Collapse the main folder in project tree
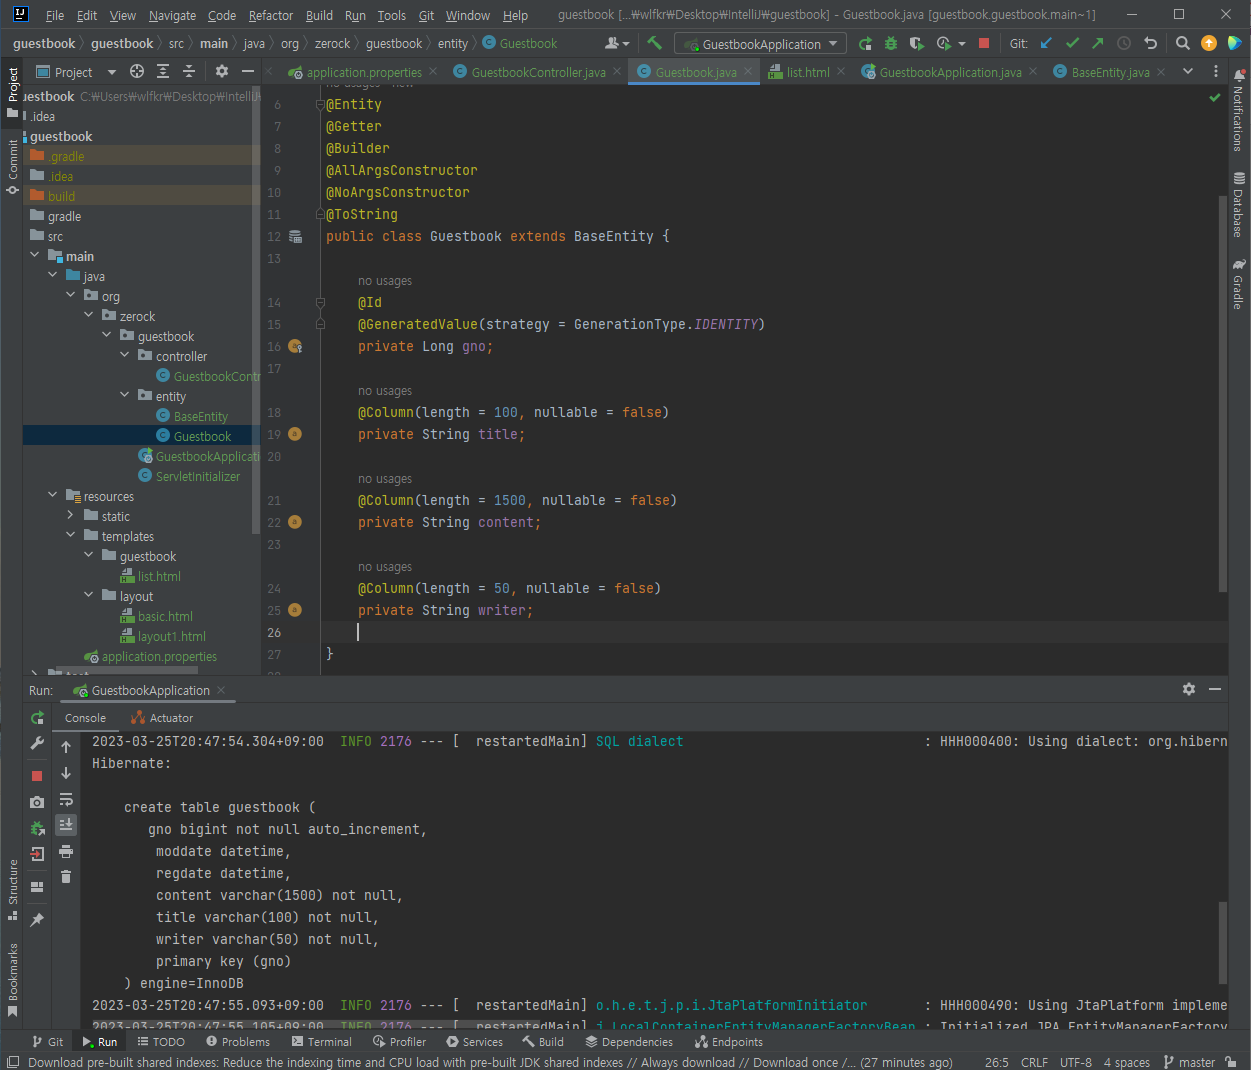The image size is (1251, 1070). point(35,256)
